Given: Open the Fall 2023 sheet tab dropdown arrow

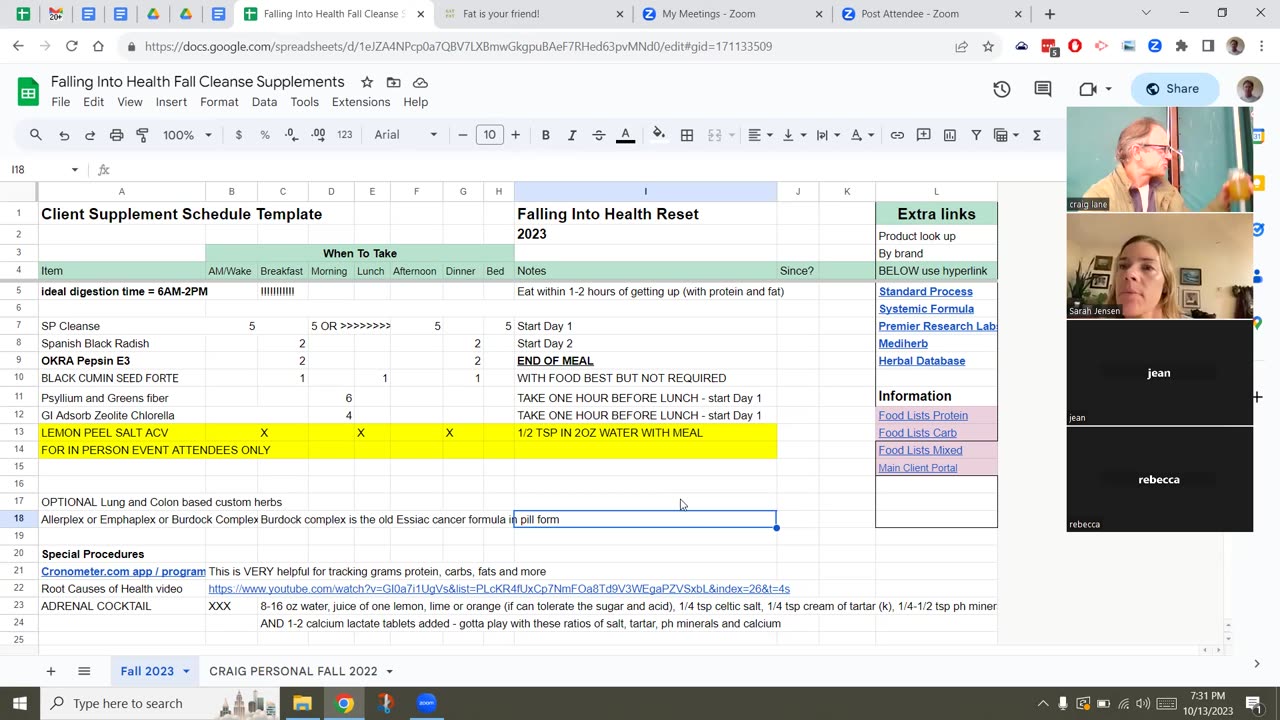Looking at the screenshot, I should point(184,671).
